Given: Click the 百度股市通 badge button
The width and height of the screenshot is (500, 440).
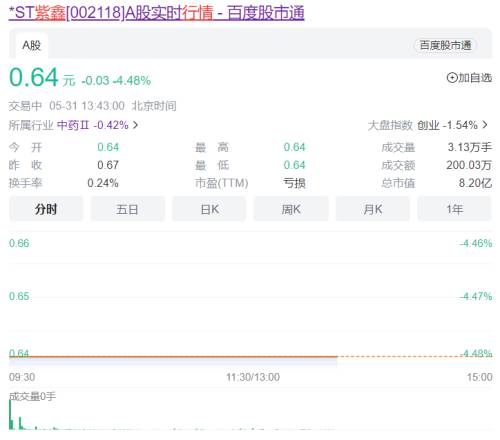Looking at the screenshot, I should [x=446, y=45].
